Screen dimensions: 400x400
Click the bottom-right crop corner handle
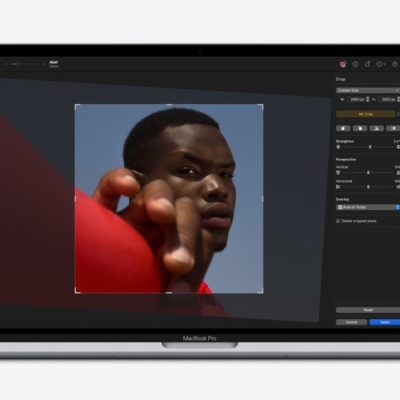pos(261,291)
